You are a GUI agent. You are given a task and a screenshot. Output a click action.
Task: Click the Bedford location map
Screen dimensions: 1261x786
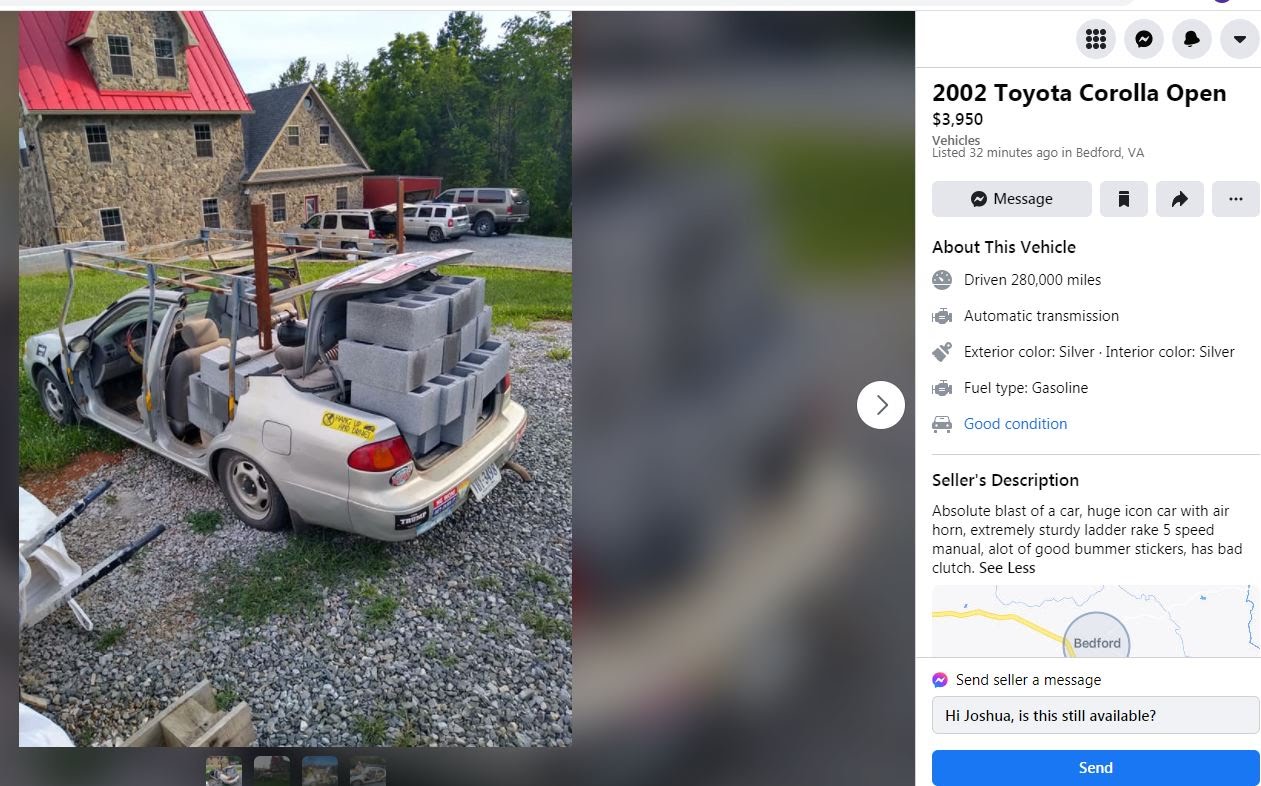pos(1095,621)
